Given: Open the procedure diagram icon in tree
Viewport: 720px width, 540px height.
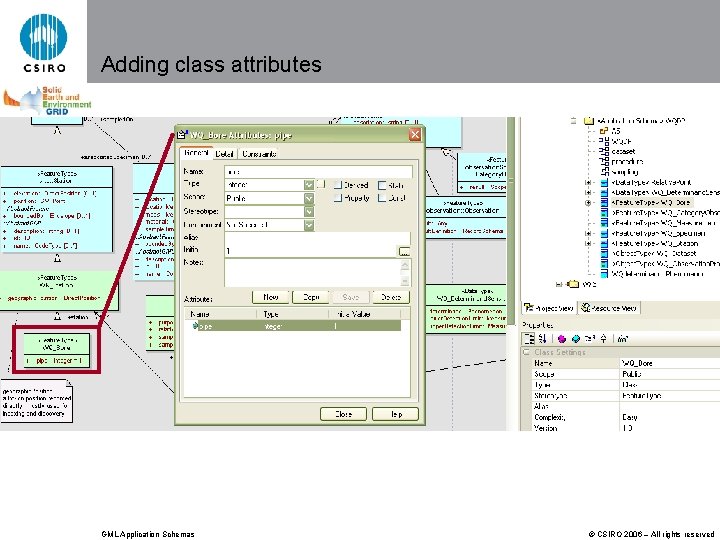Looking at the screenshot, I should pyautogui.click(x=604, y=161).
